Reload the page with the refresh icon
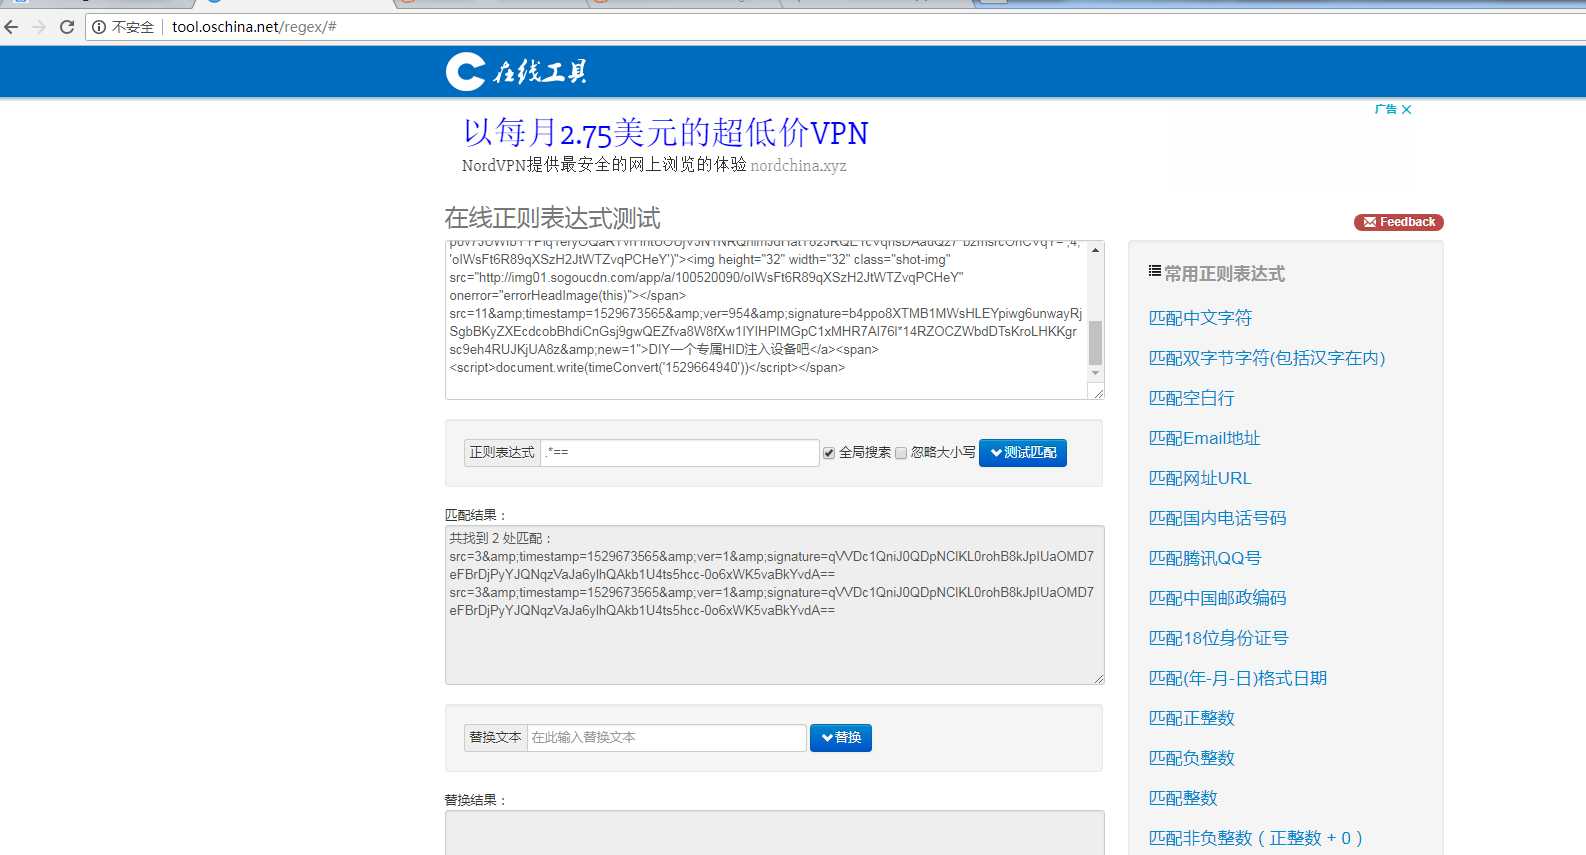 67,27
